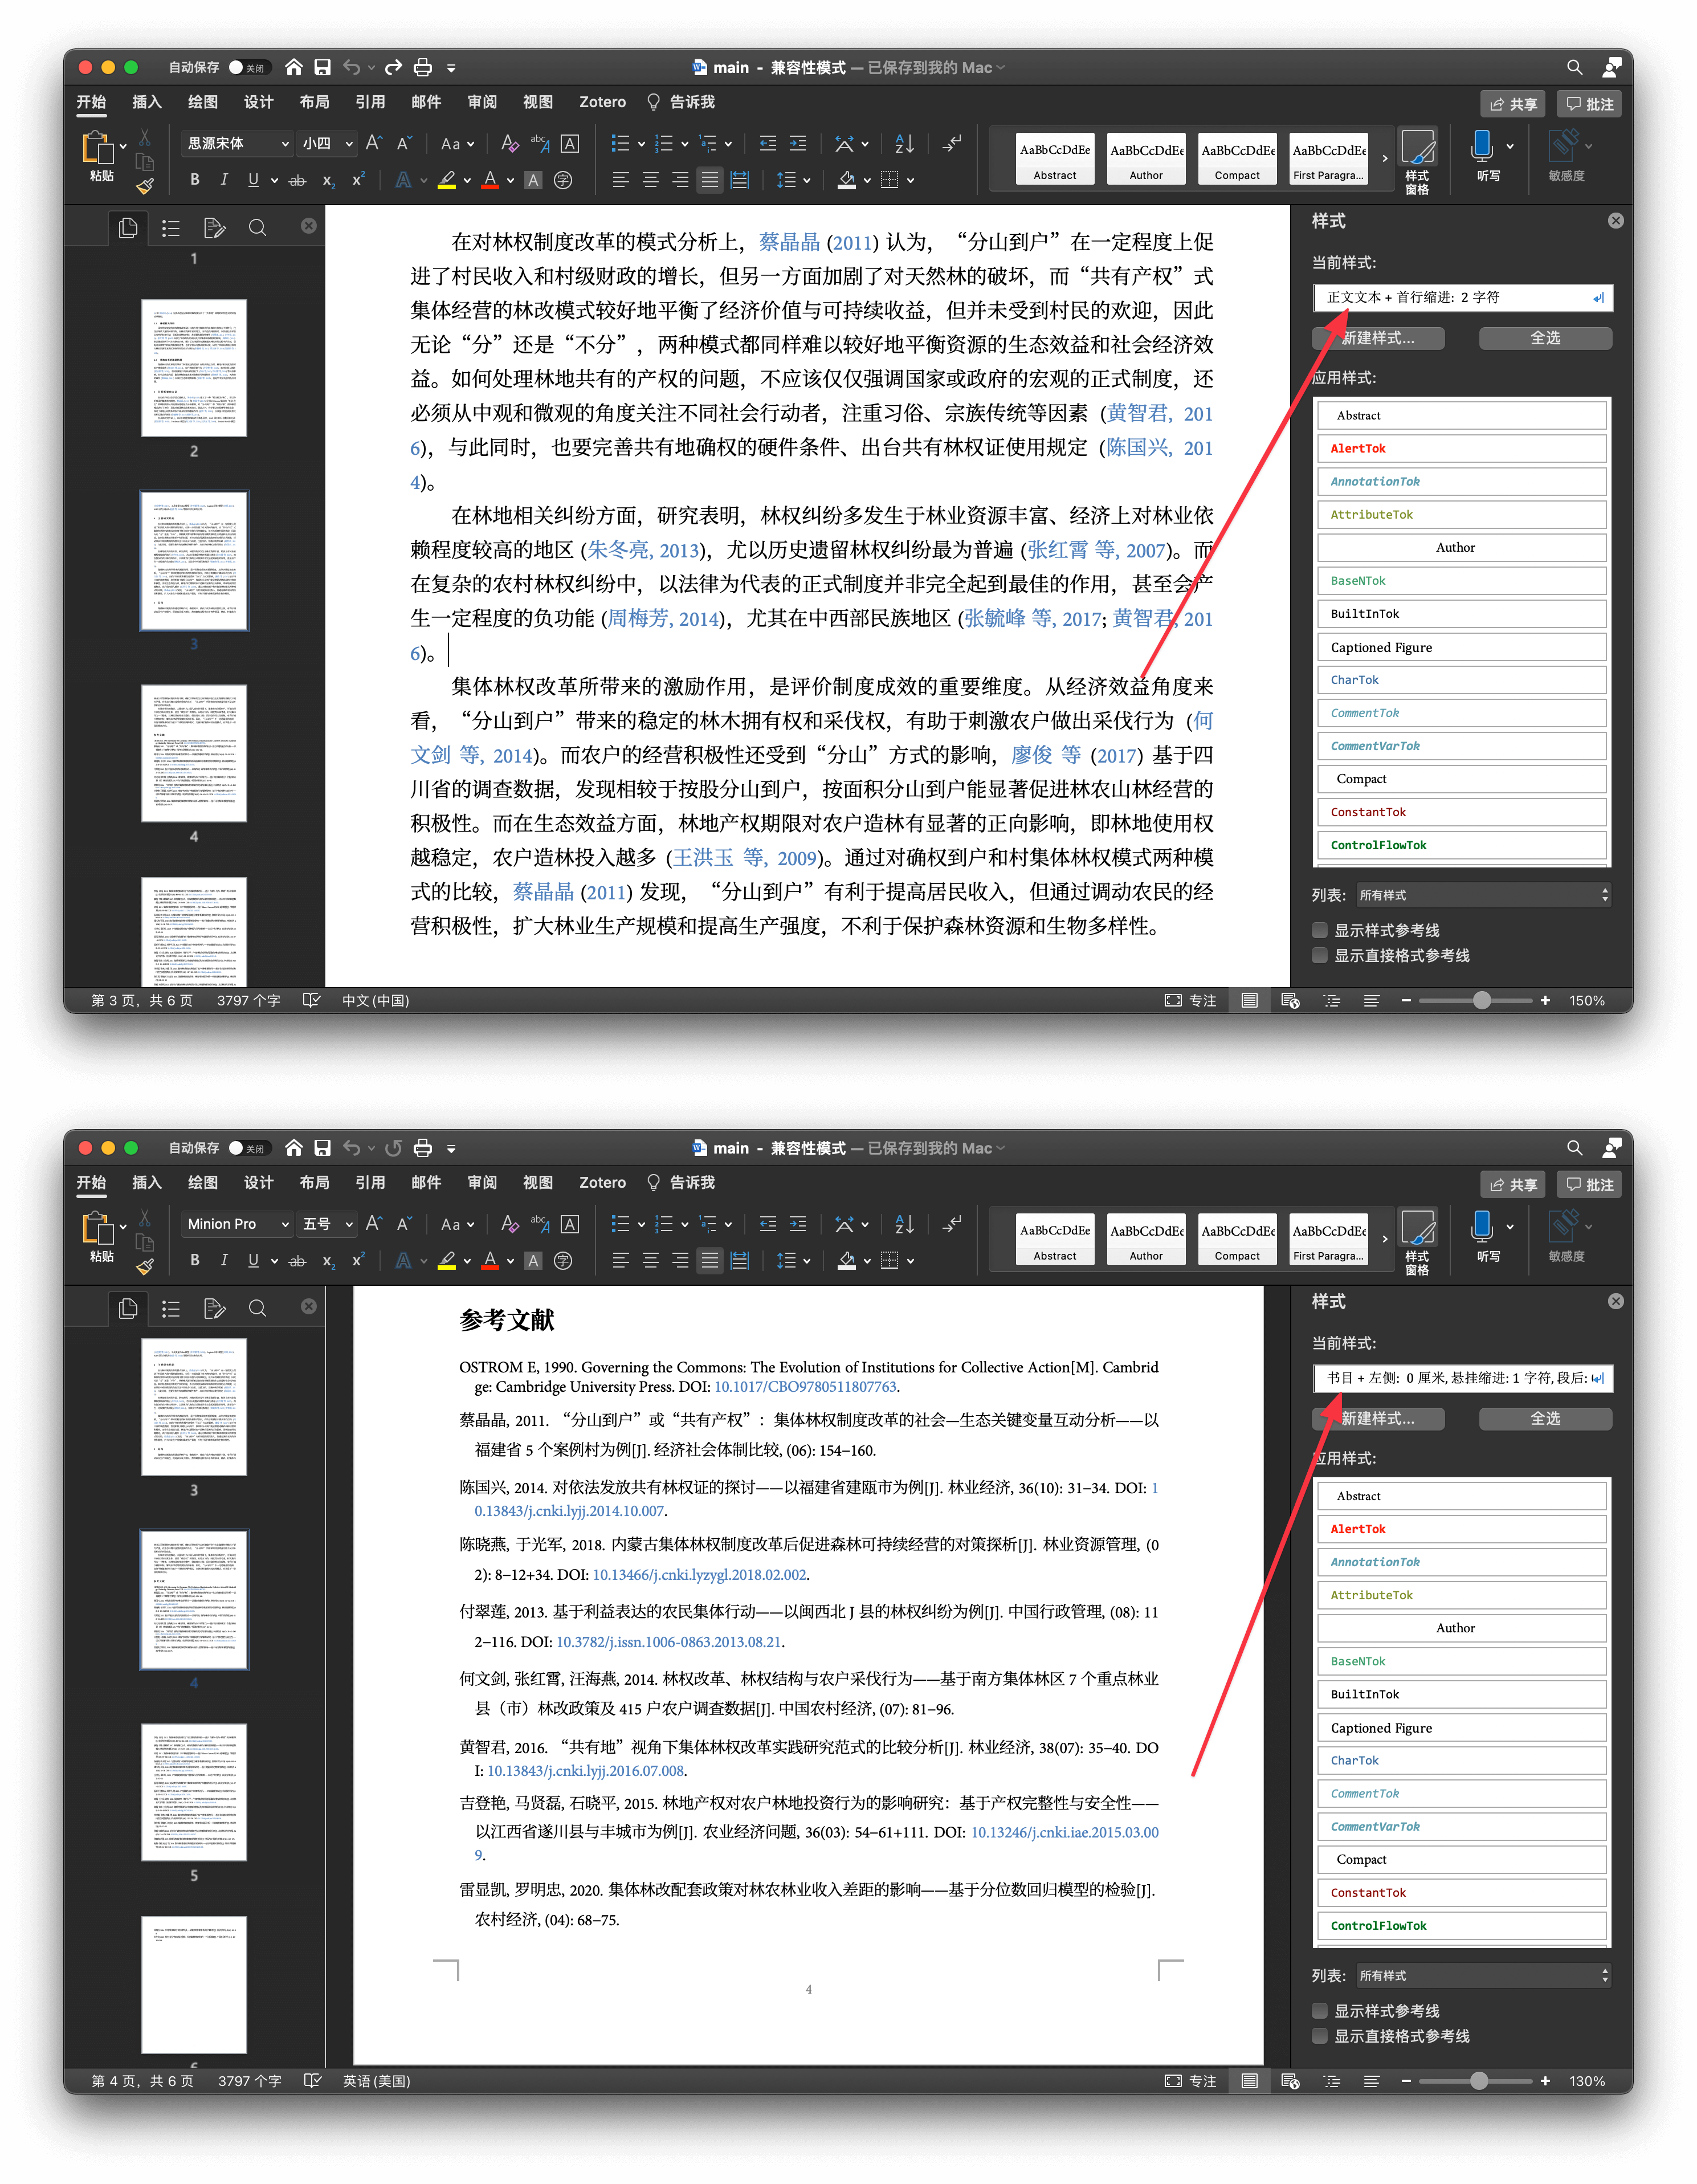Open Zotero tab in upper window

[602, 102]
